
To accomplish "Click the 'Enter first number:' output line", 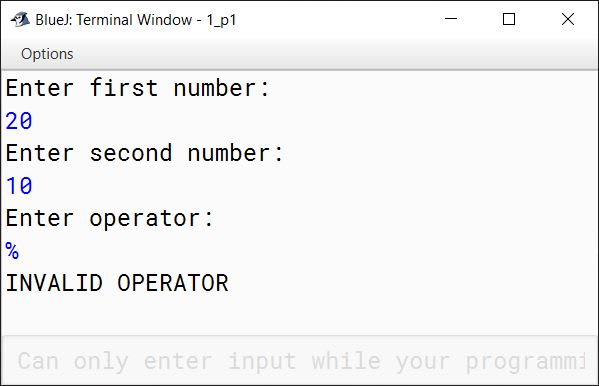I will 138,88.
